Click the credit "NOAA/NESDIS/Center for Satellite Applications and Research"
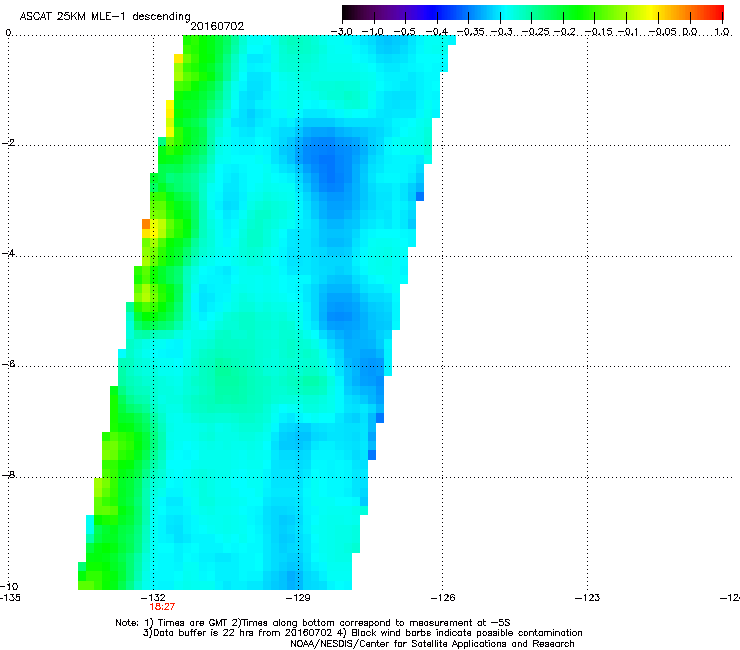 432,644
